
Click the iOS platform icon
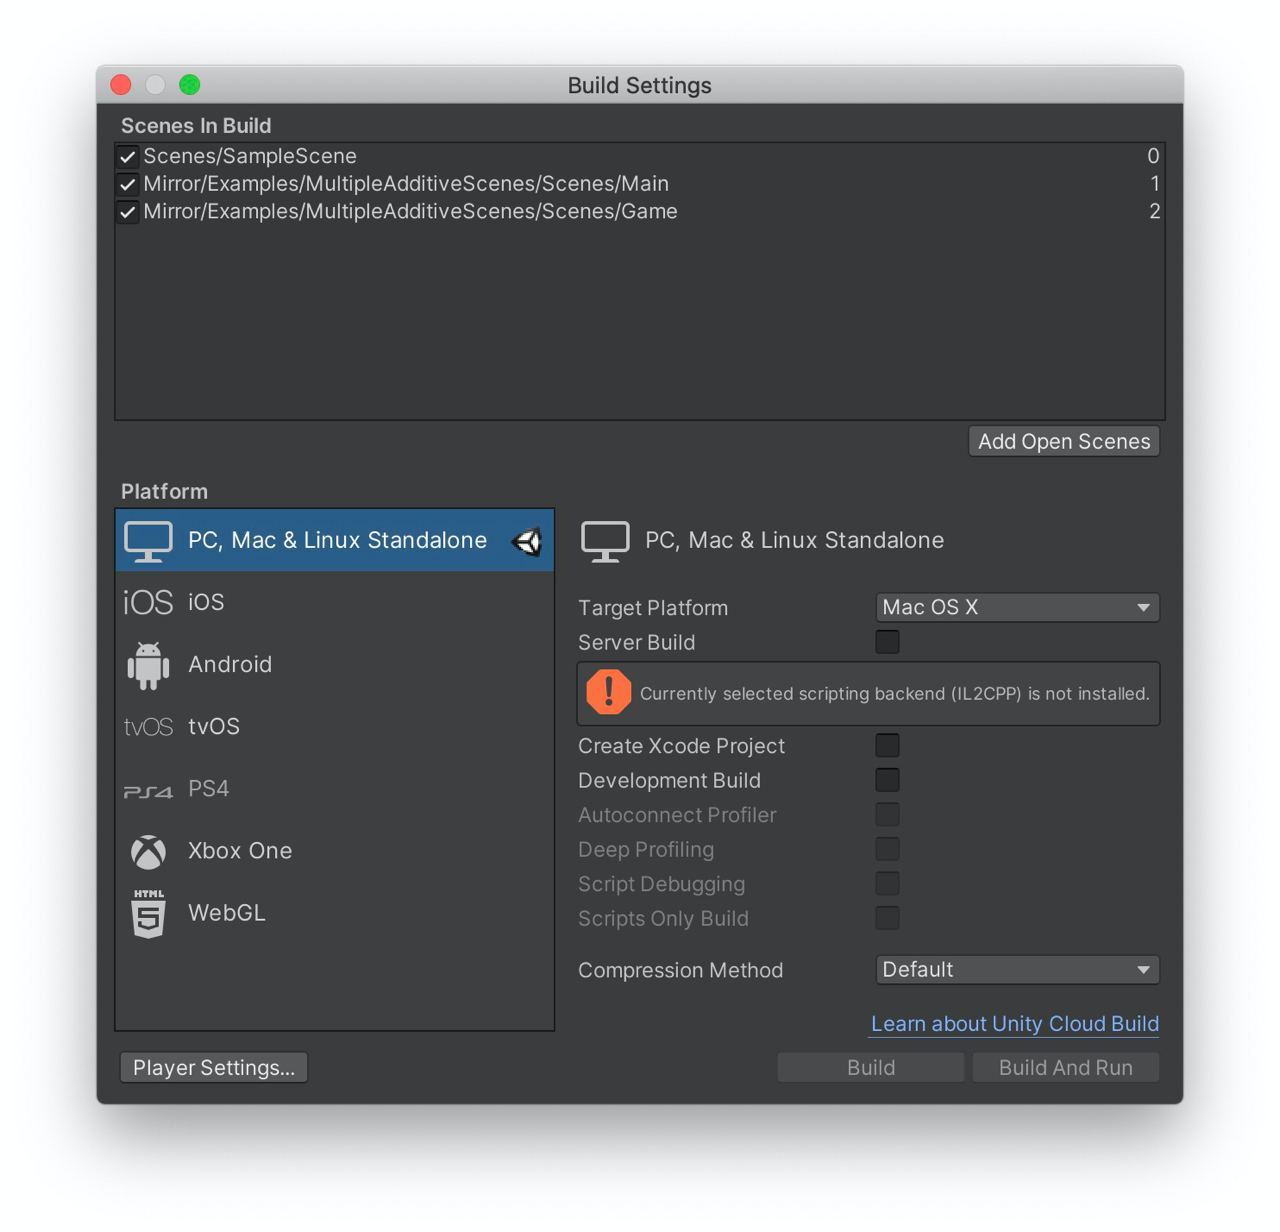coord(148,602)
